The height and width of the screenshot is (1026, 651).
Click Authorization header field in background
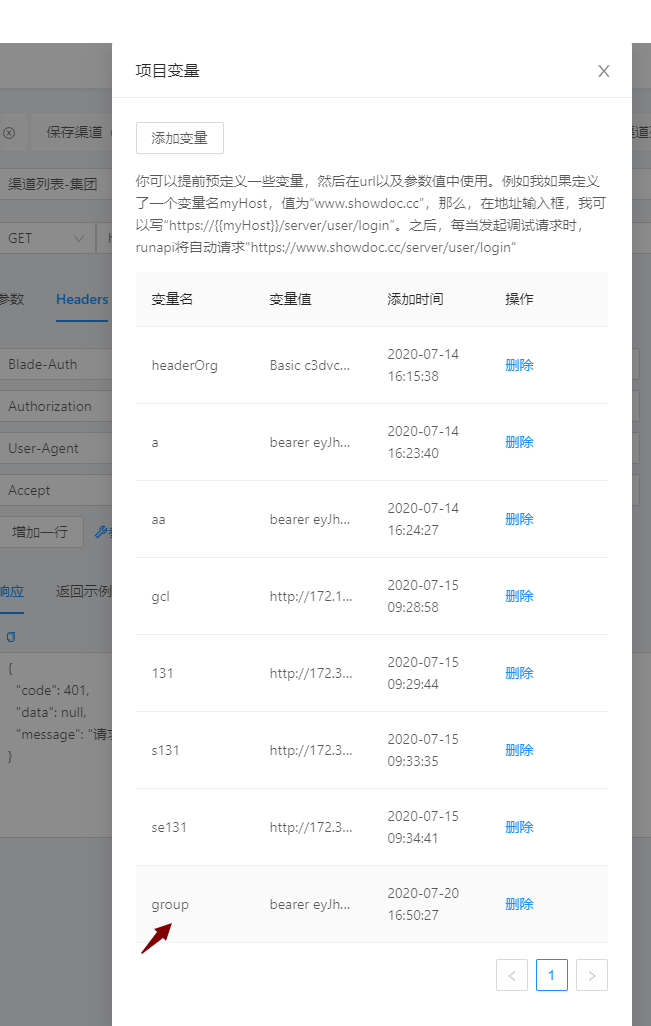[56, 406]
